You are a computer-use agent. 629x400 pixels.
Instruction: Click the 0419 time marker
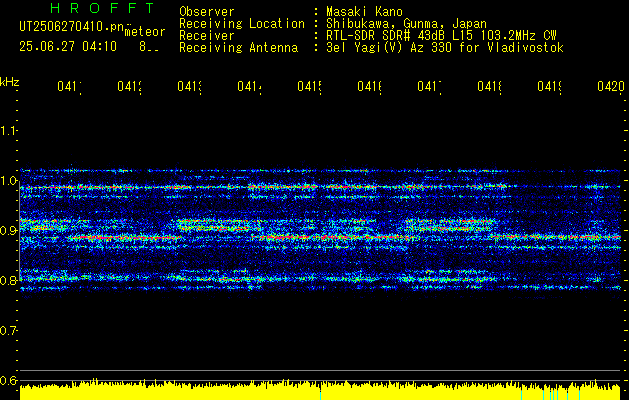tap(550, 87)
